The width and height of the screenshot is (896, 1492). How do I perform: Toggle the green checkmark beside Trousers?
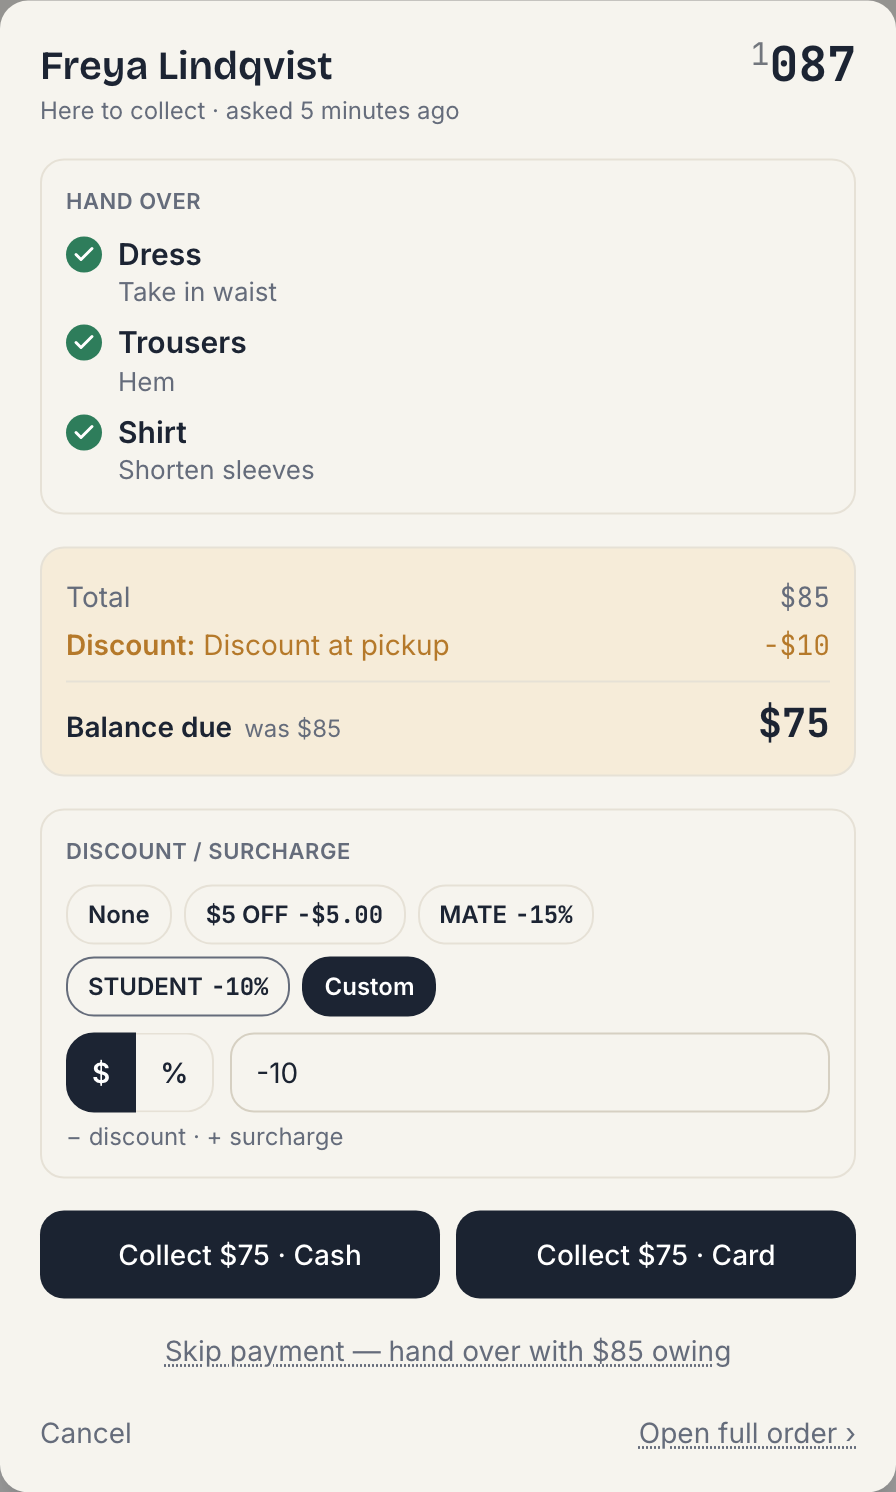coord(84,343)
